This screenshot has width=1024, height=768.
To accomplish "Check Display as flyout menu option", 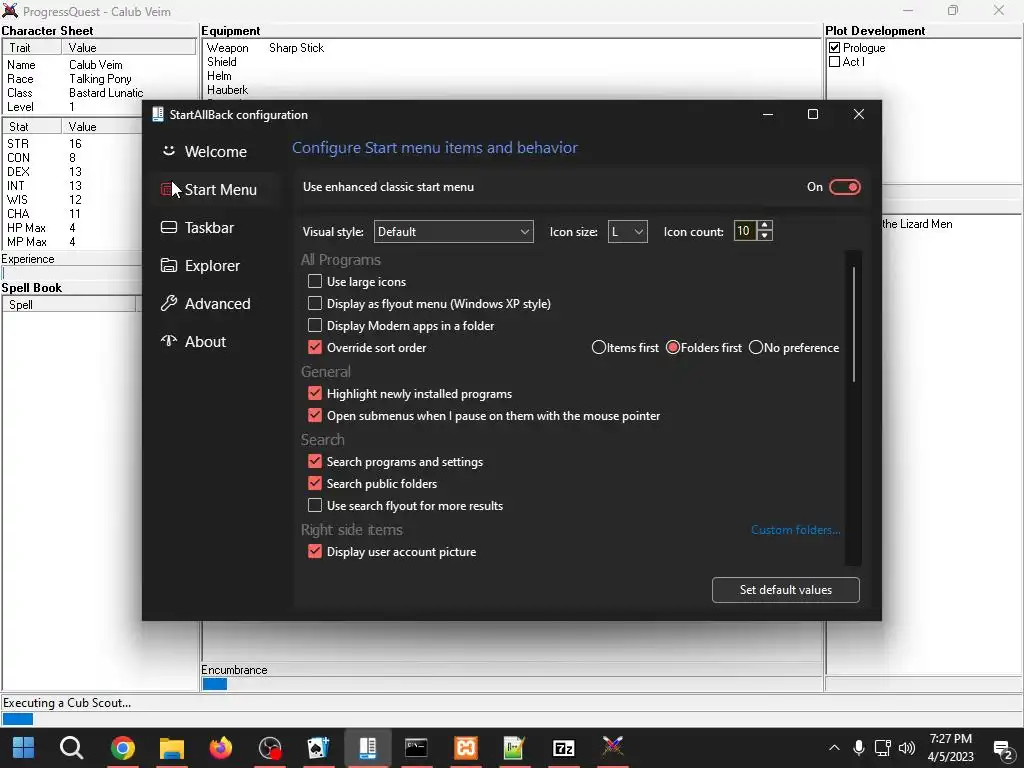I will coord(315,304).
